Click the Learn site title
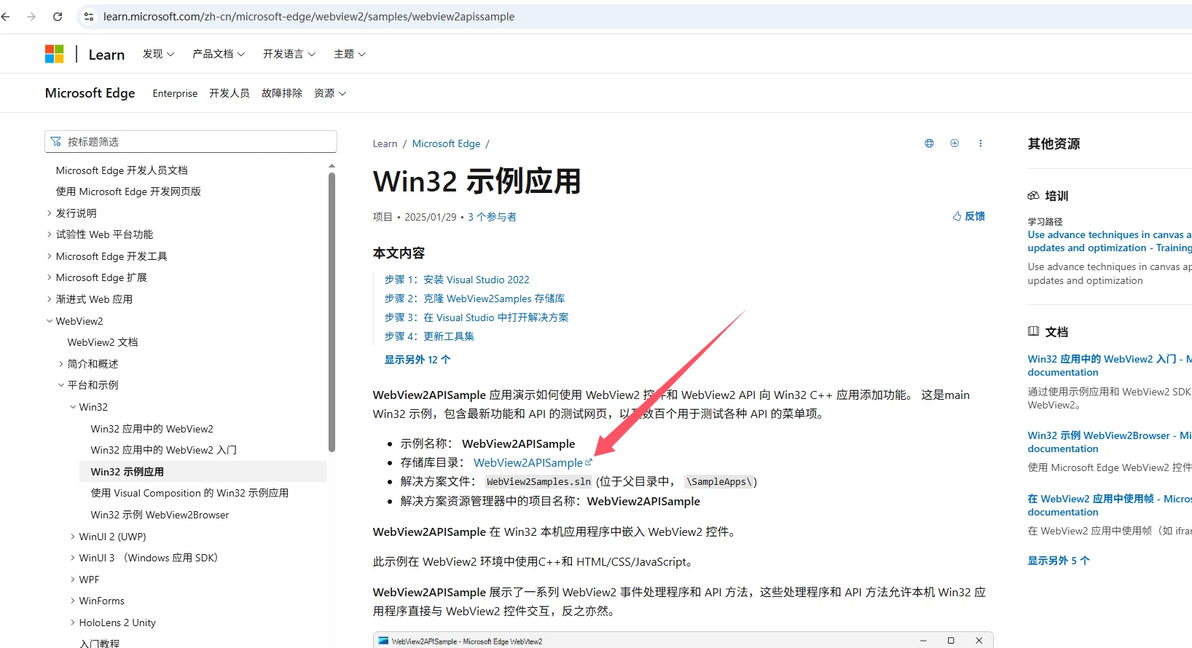The width and height of the screenshot is (1192, 648). coord(106,55)
